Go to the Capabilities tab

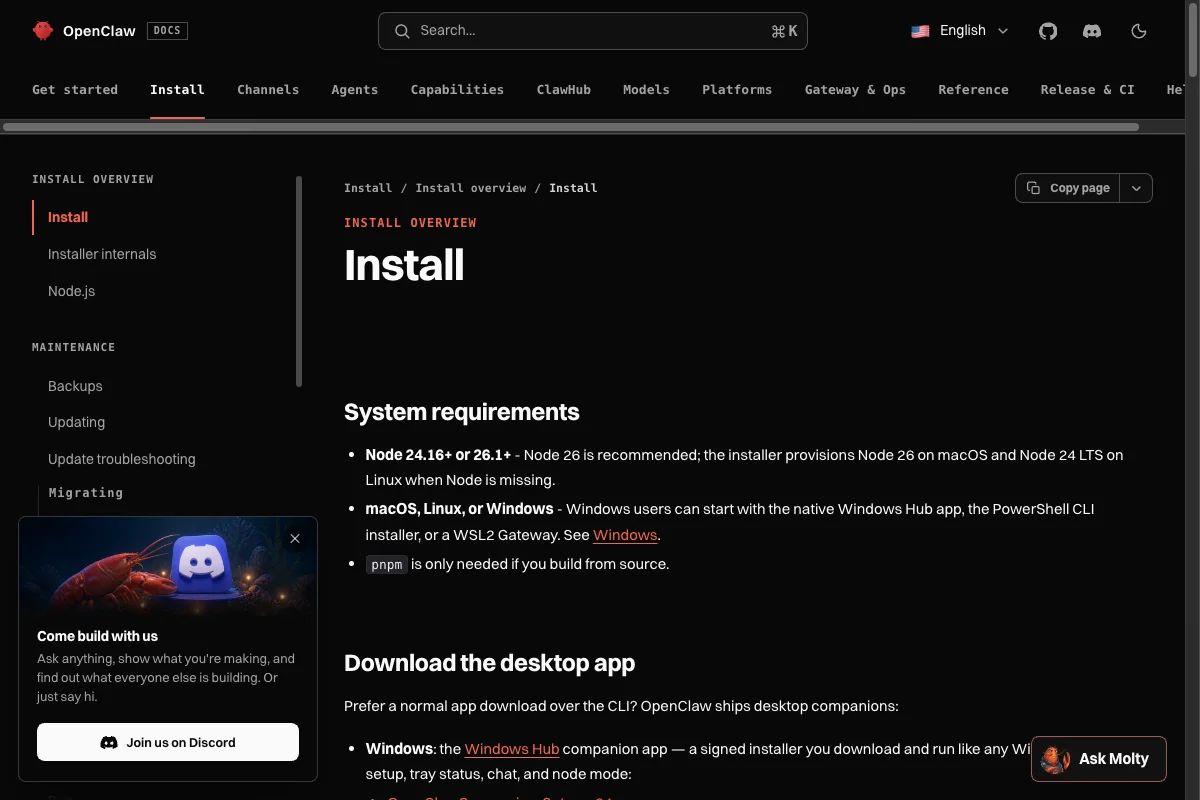(457, 89)
